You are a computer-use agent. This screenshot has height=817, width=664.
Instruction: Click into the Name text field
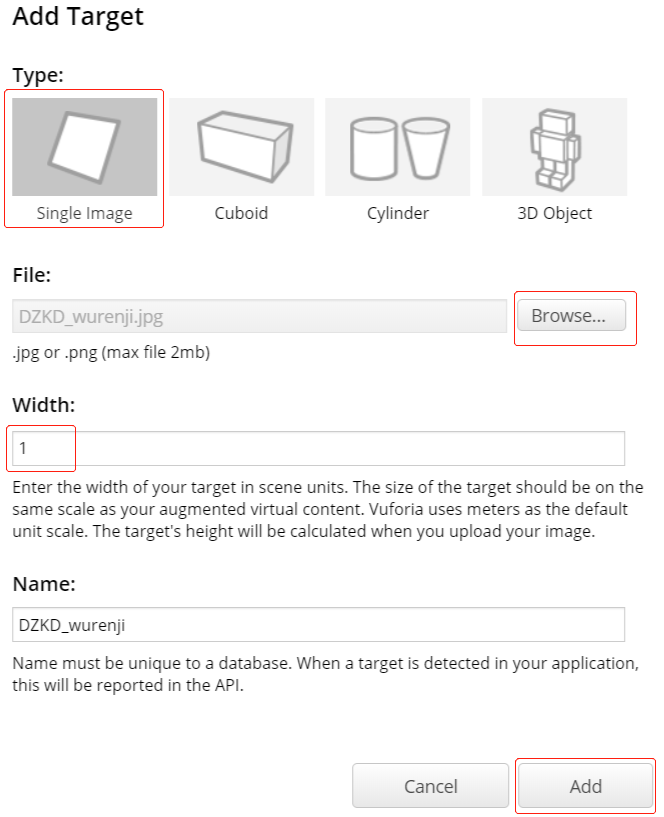point(320,625)
